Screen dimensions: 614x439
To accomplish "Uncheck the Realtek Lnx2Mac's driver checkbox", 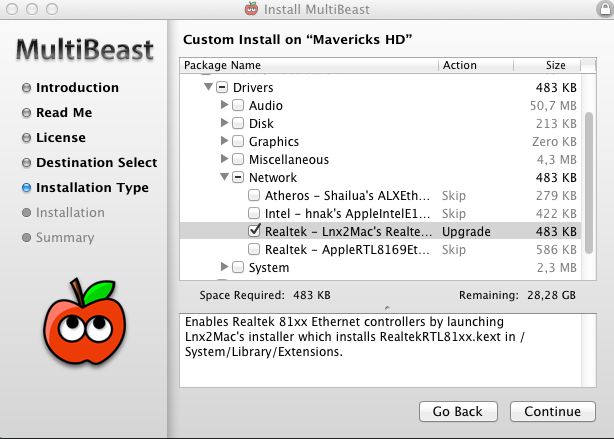I will [254, 231].
